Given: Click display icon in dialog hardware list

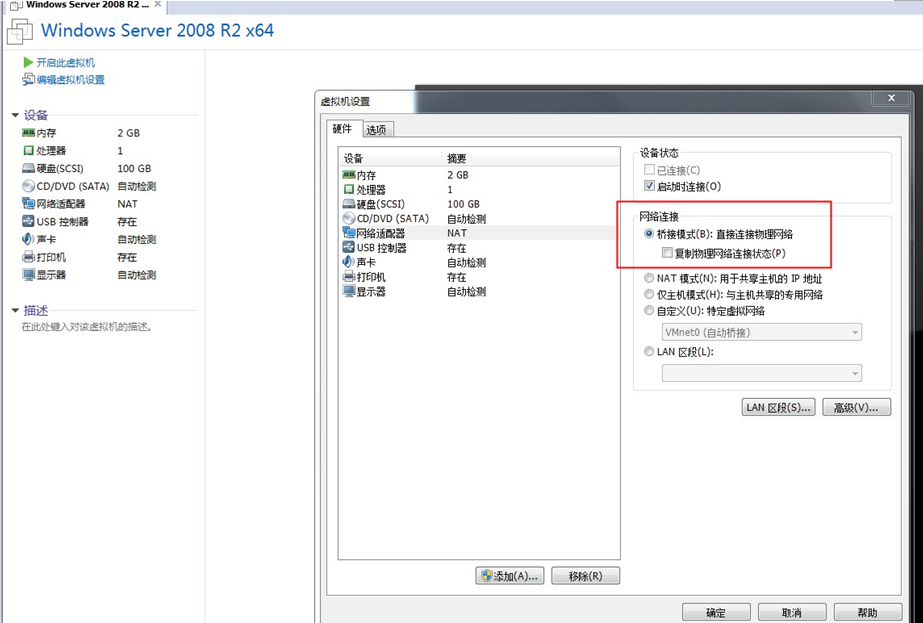Looking at the screenshot, I should tap(348, 291).
